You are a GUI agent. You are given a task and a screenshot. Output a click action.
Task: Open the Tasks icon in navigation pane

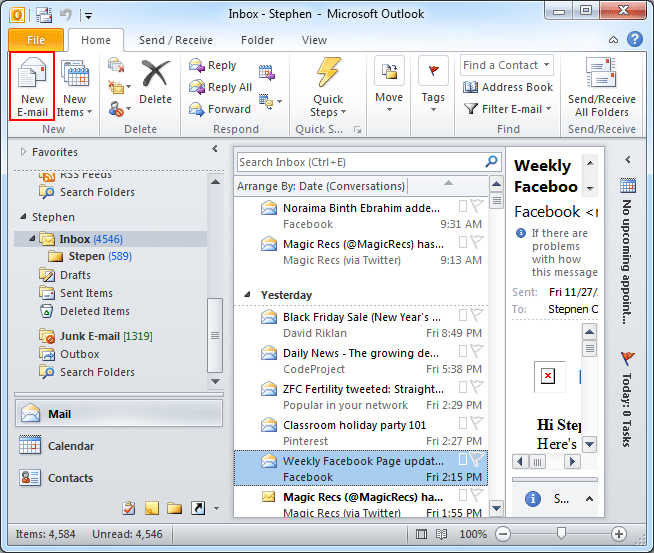point(128,508)
